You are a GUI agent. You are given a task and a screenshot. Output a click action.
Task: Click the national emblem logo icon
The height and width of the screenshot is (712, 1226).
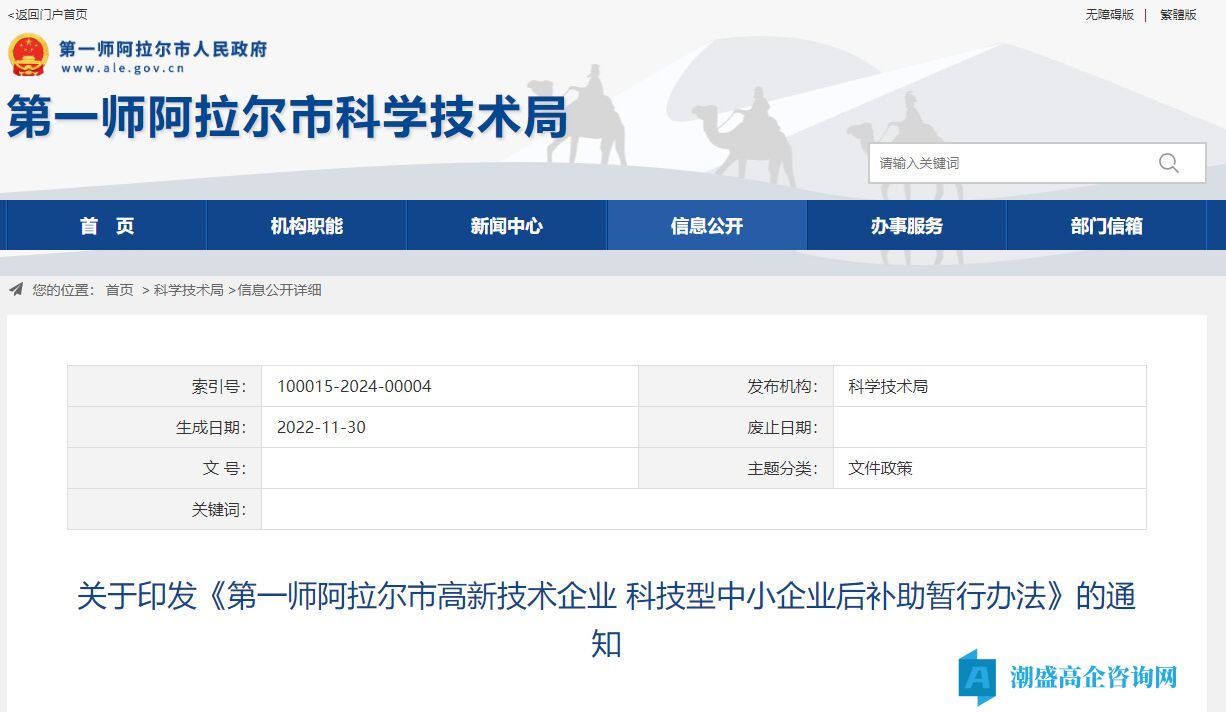click(28, 55)
